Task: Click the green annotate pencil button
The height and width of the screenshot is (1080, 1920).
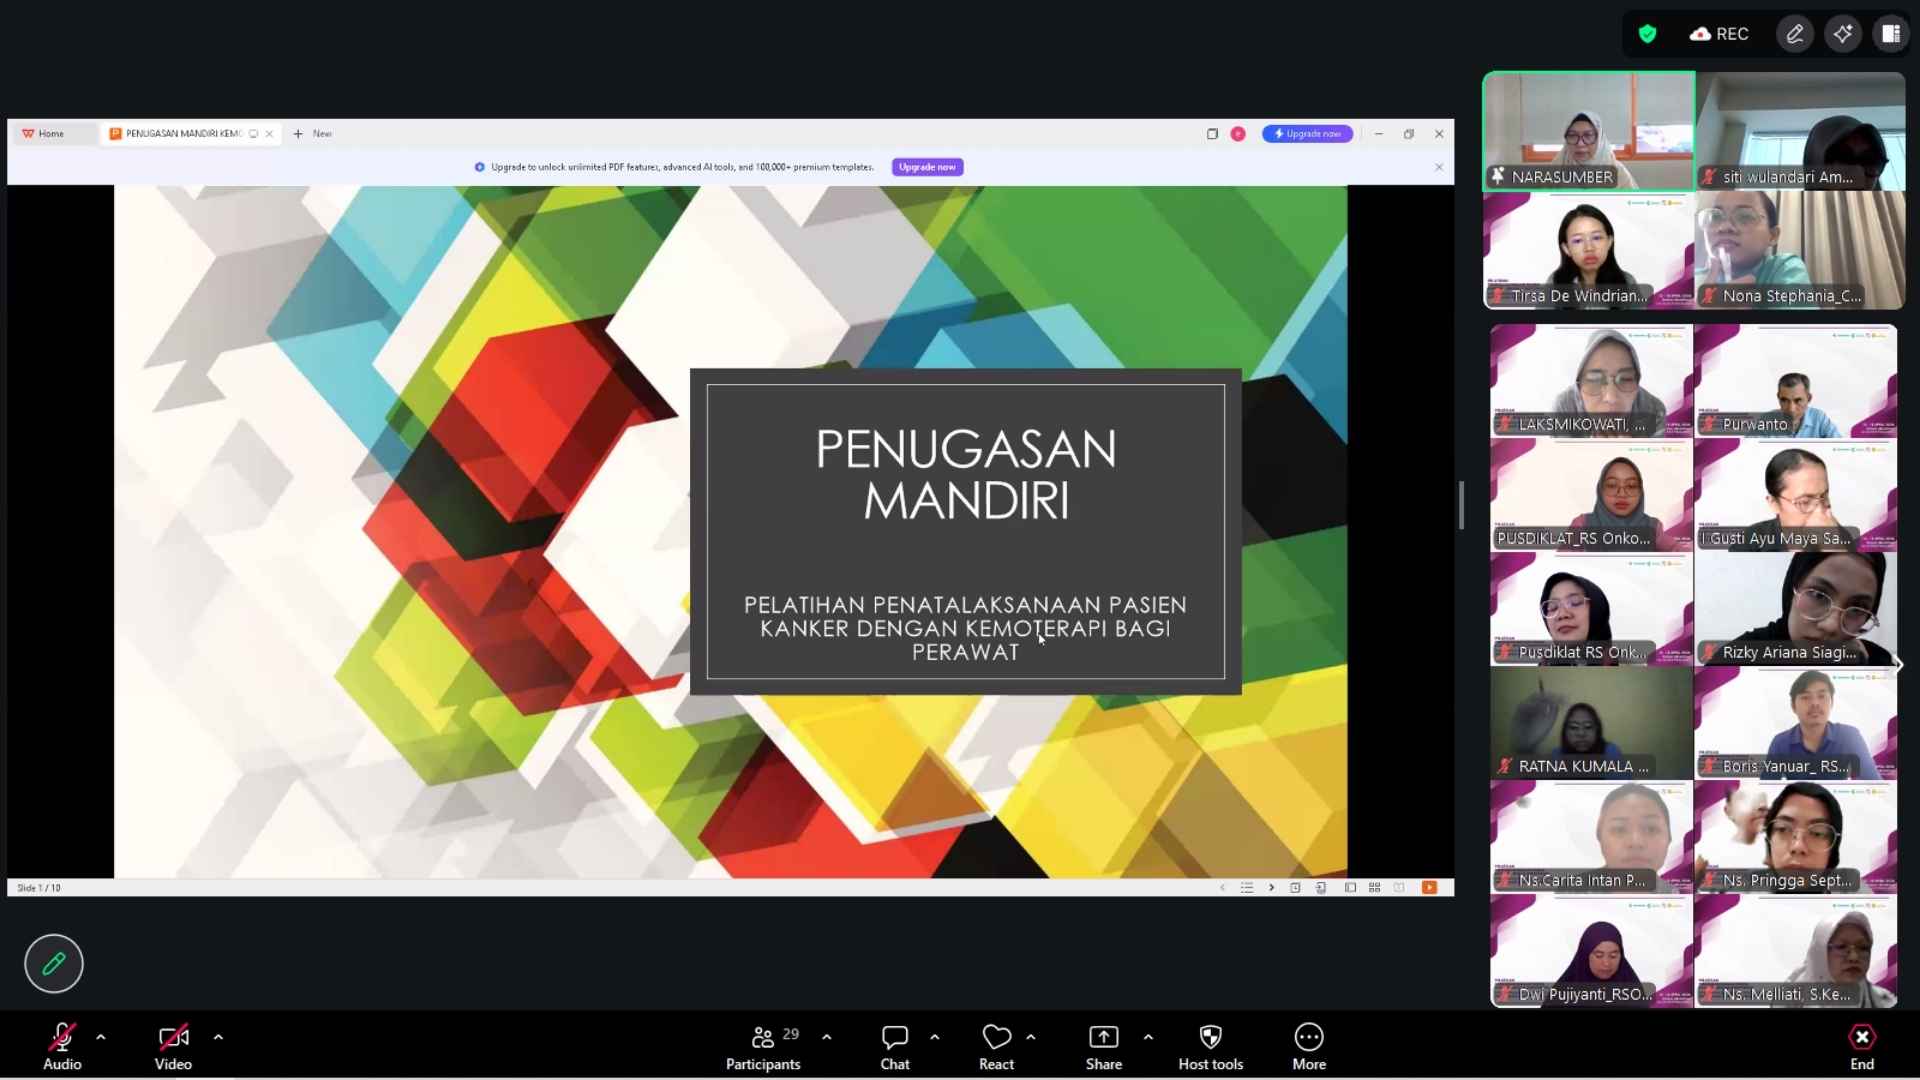Action: (x=54, y=963)
